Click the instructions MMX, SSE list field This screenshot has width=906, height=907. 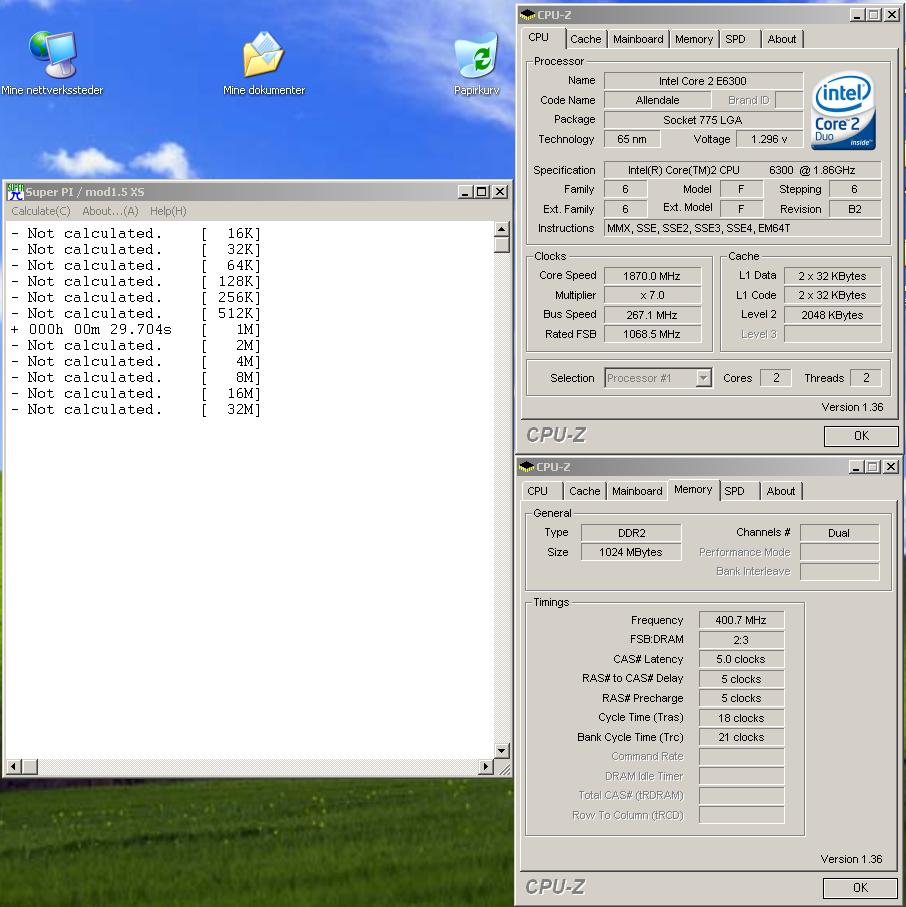(743, 228)
